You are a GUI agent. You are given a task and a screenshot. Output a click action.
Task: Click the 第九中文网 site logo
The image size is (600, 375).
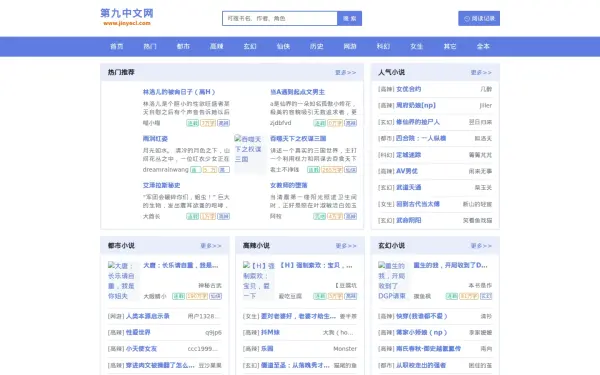(x=127, y=17)
